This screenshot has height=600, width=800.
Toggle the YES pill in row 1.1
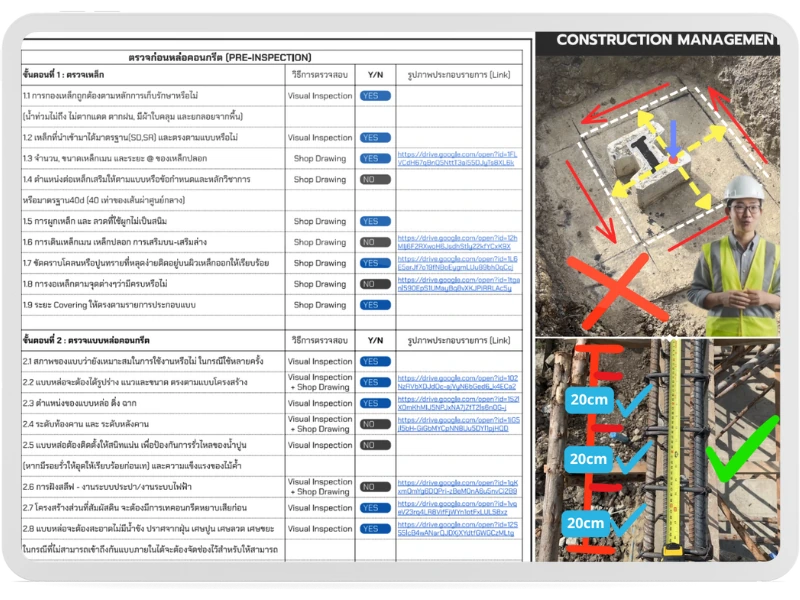pyautogui.click(x=375, y=96)
